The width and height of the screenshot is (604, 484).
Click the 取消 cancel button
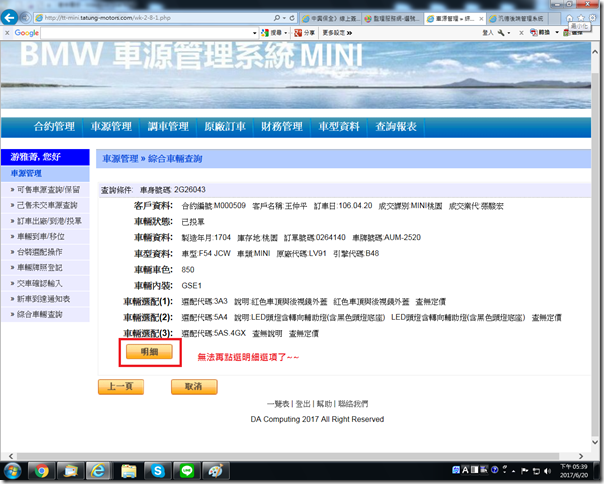coord(194,387)
